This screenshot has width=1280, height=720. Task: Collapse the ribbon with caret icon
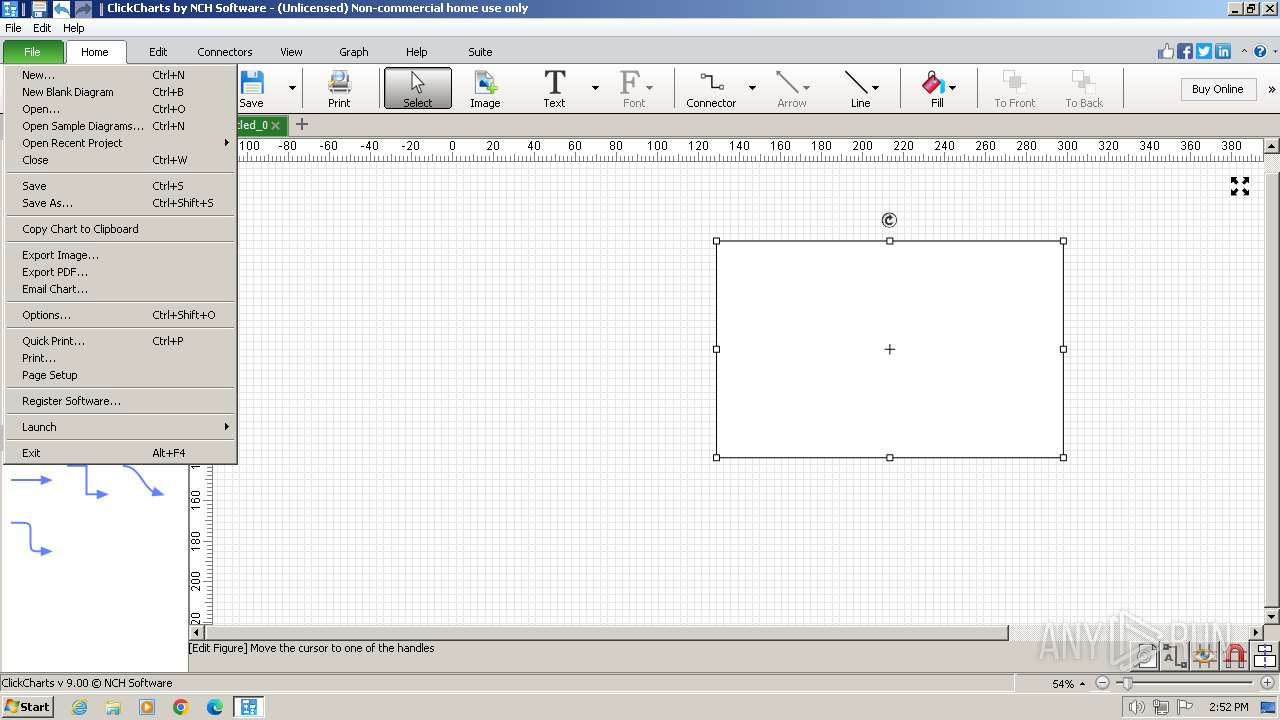click(1245, 52)
